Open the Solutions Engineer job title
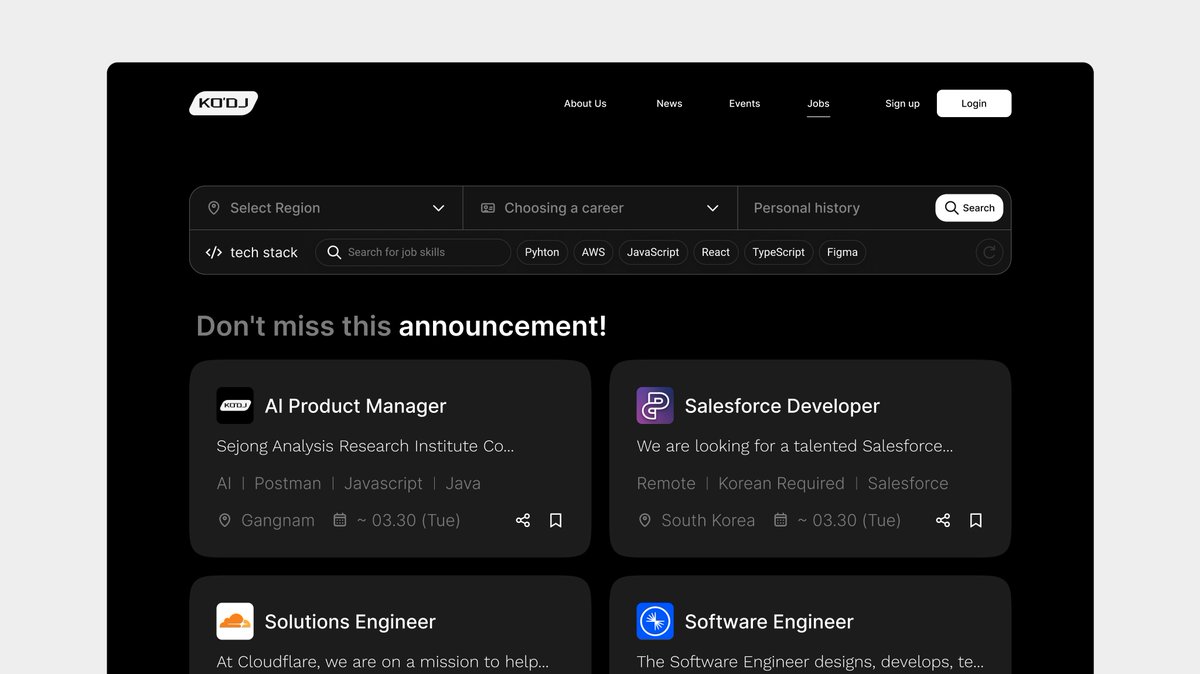Screen dimensions: 1200x674 tap(350, 622)
